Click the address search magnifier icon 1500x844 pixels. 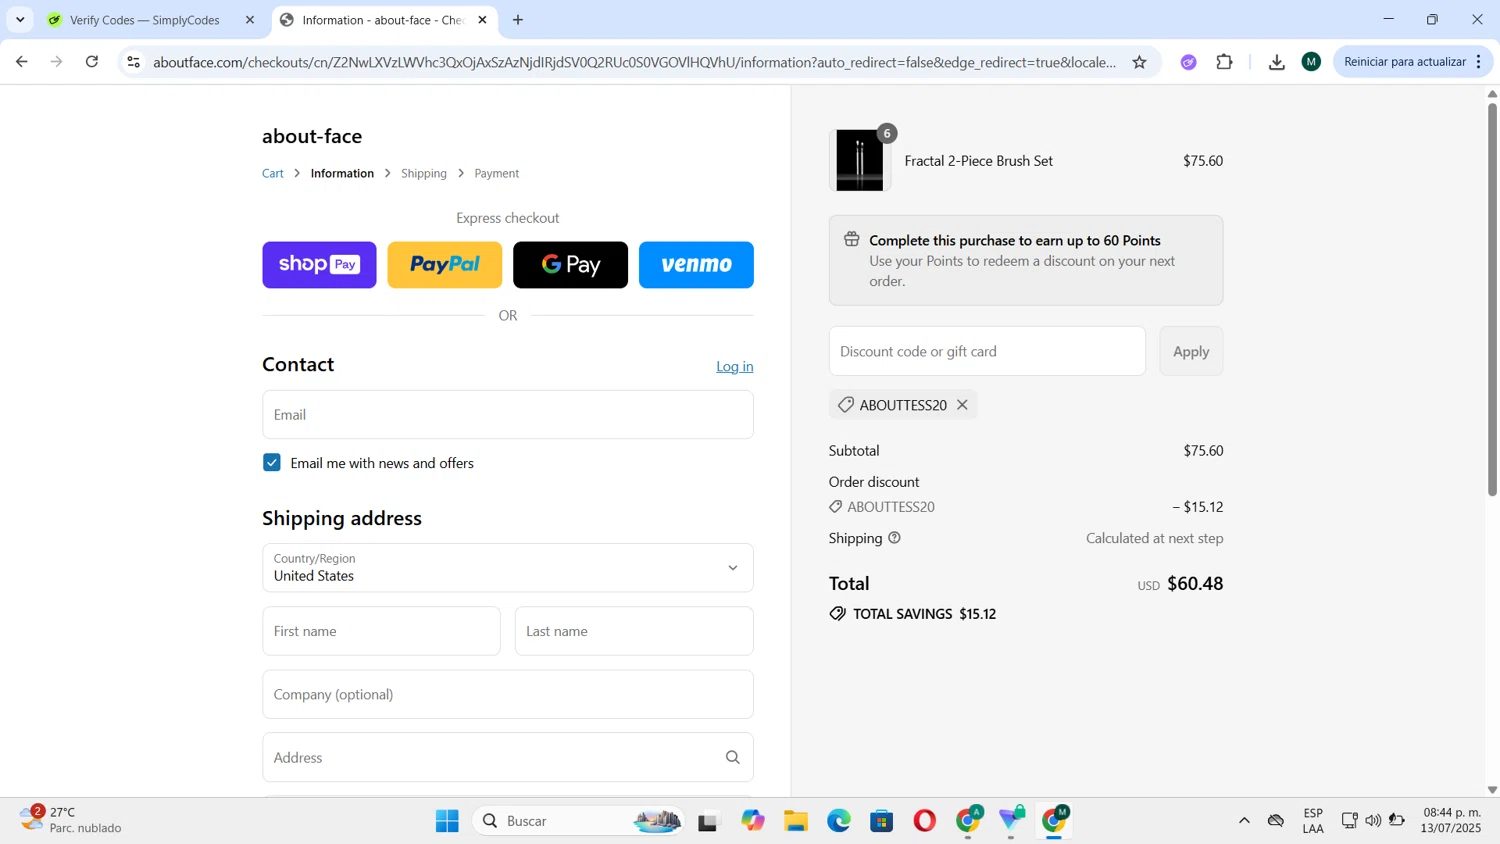tap(732, 757)
